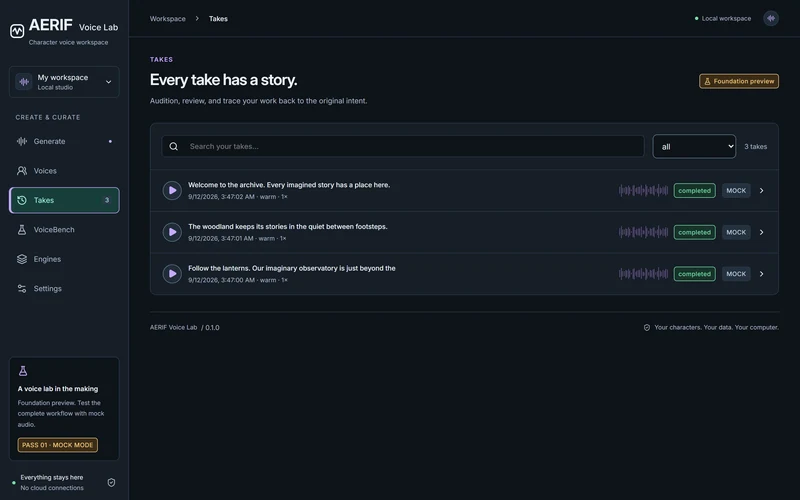Click MOCK tag on 'Welcome to the archive'
Screen dimensions: 800x500
(x=736, y=190)
